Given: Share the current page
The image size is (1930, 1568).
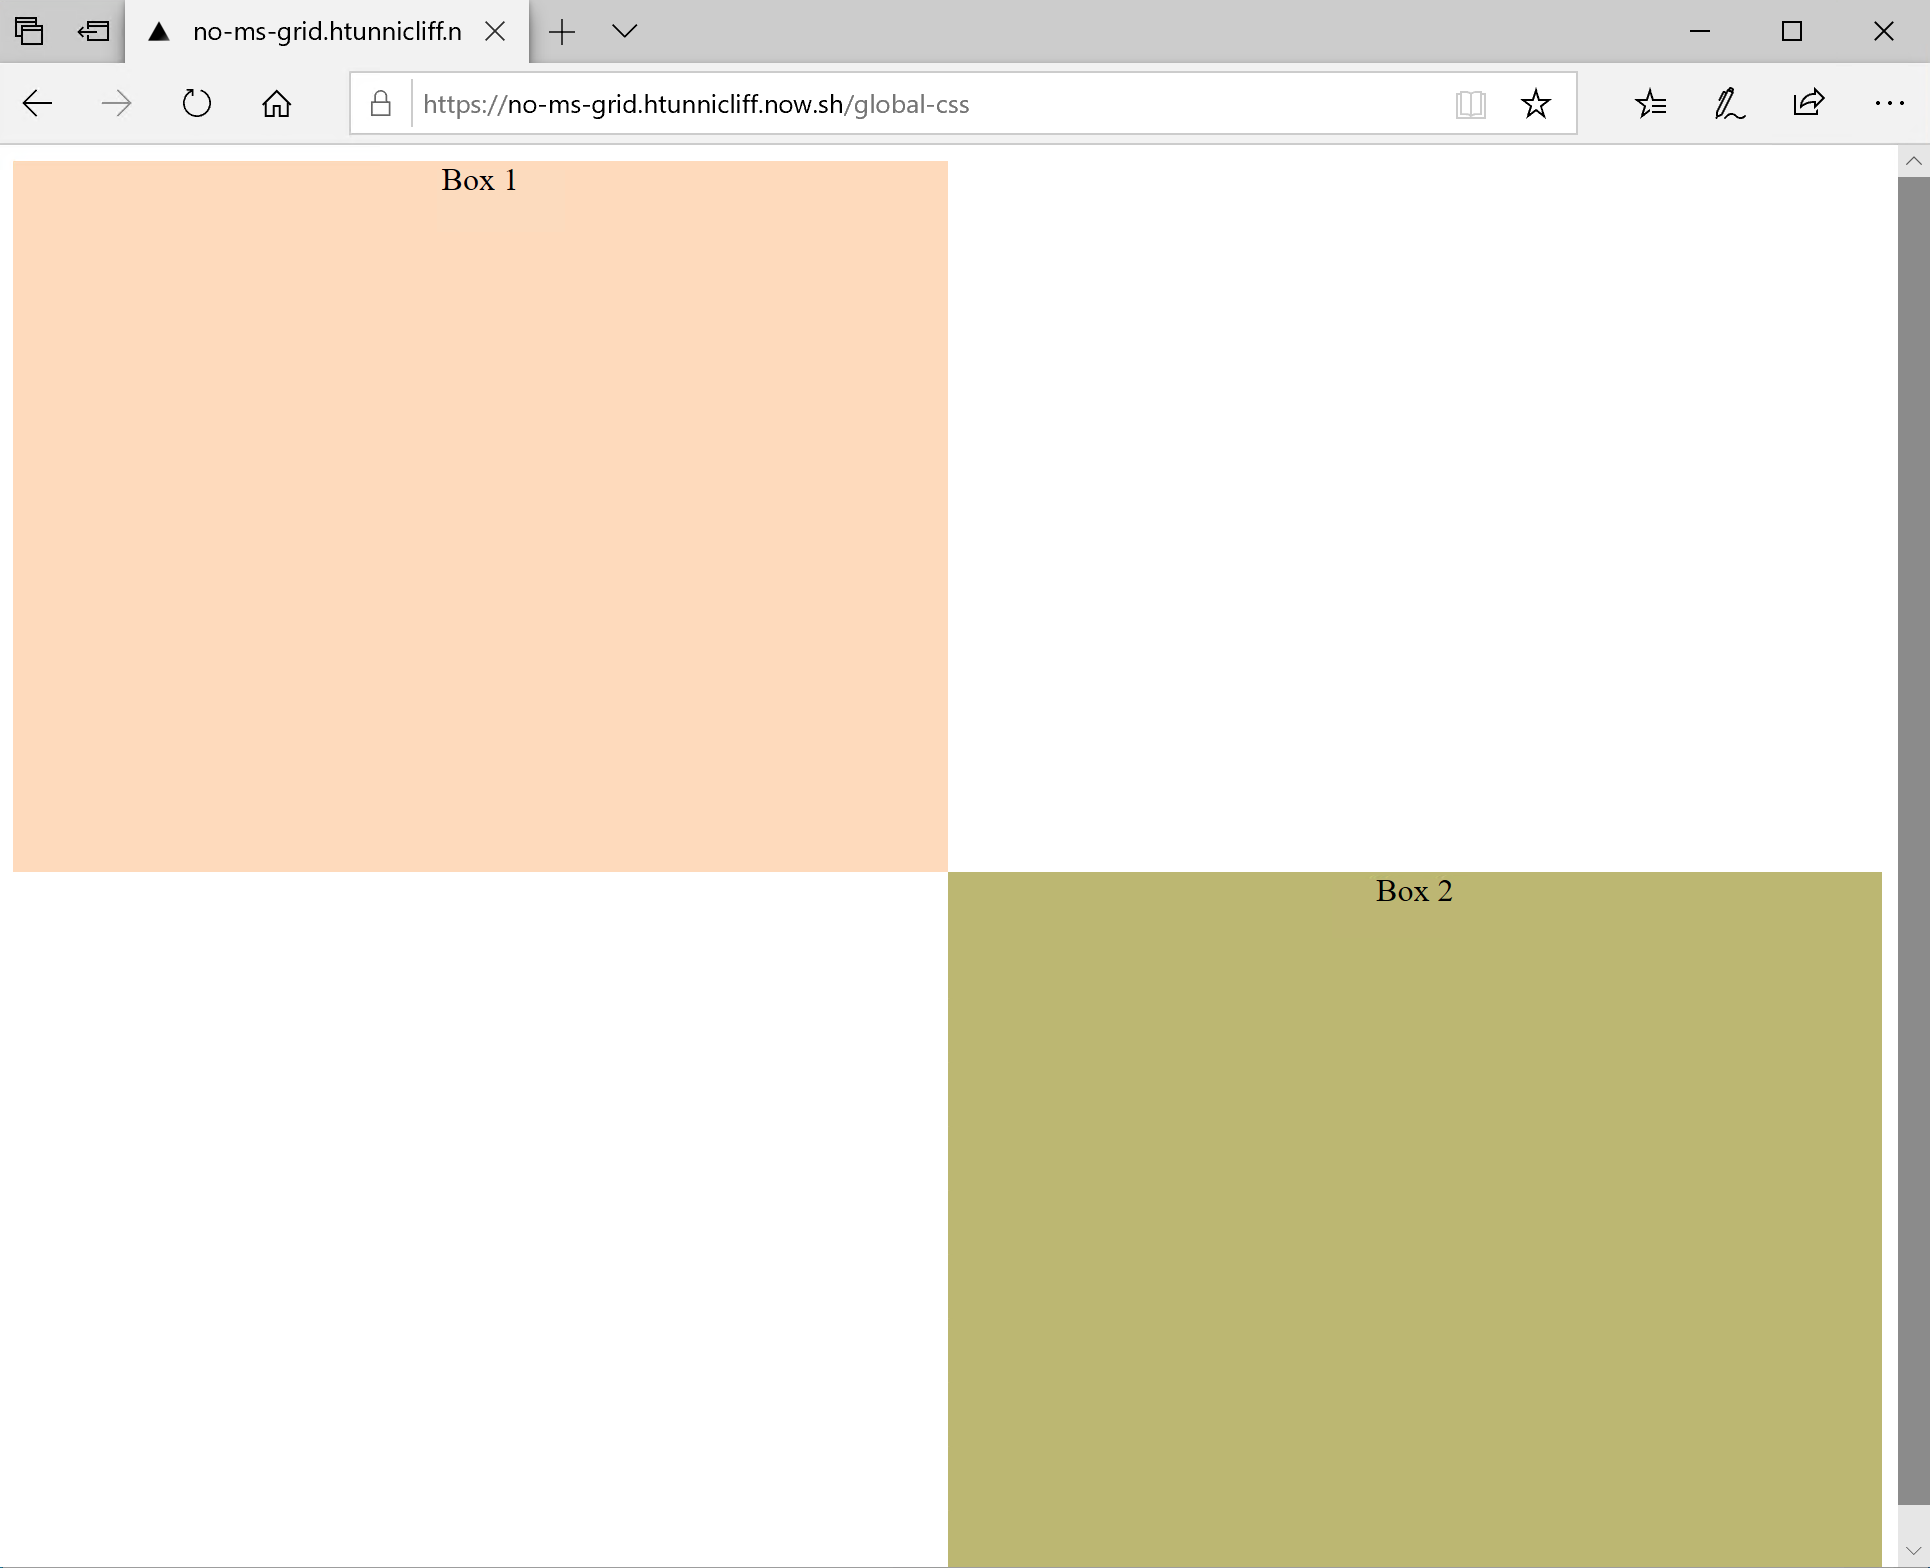Looking at the screenshot, I should pos(1807,103).
